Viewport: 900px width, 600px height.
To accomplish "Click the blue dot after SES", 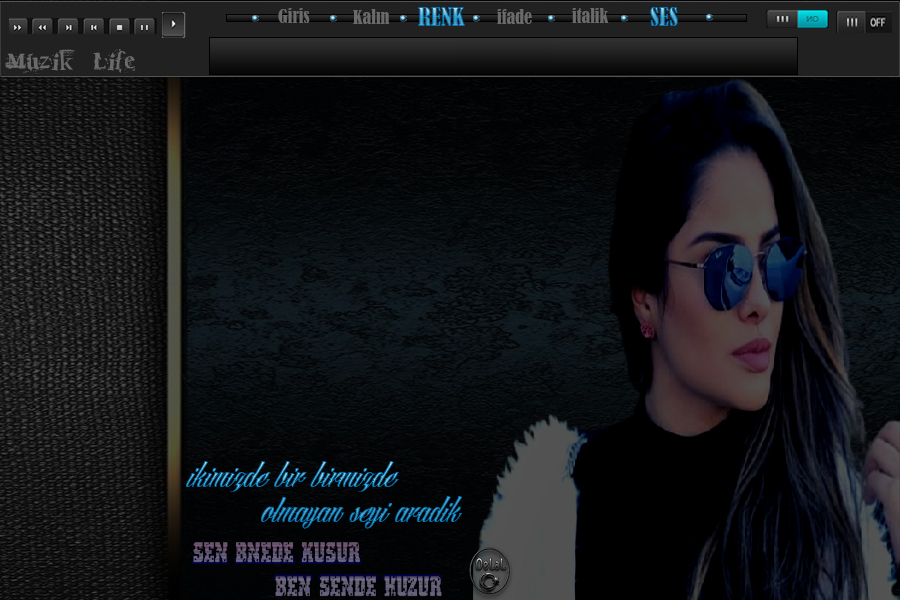I will coord(709,17).
